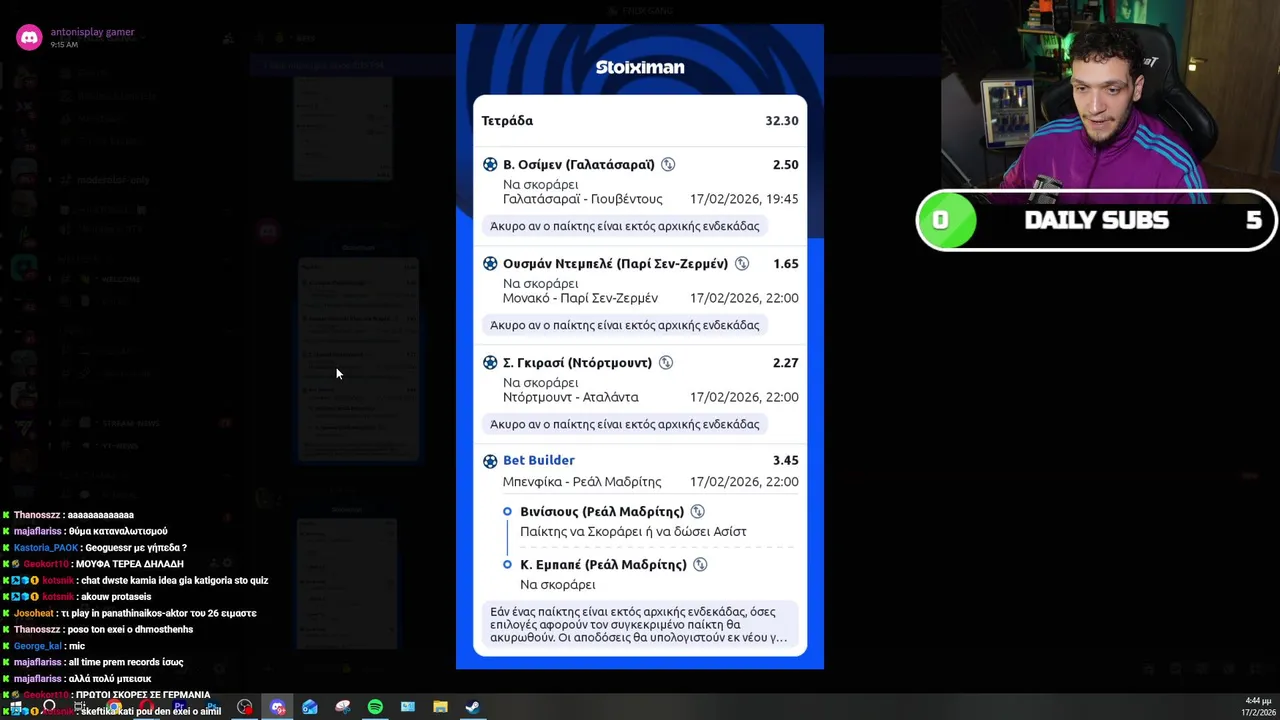Image resolution: width=1280 pixels, height=720 pixels.
Task: Click the football icon beside Β. Οσίμεν
Action: [x=490, y=164]
